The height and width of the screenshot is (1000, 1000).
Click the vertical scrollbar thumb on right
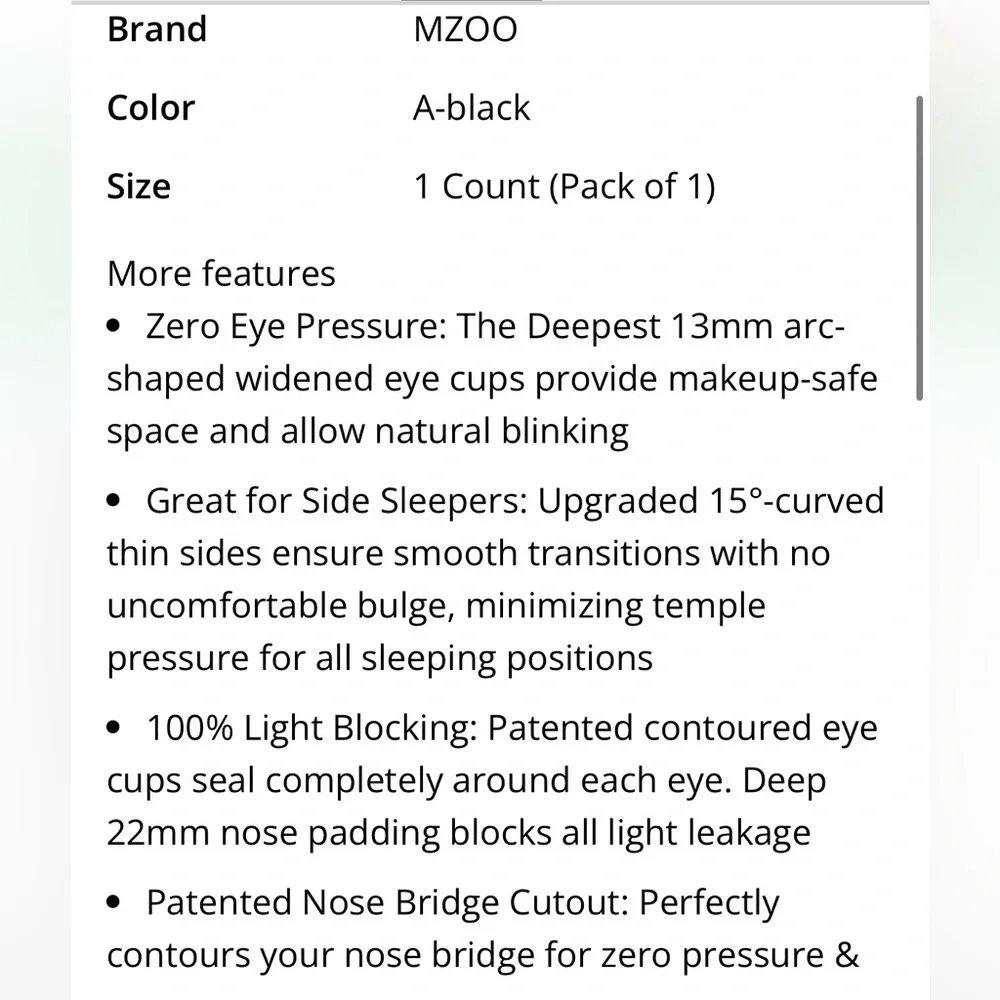click(x=919, y=248)
